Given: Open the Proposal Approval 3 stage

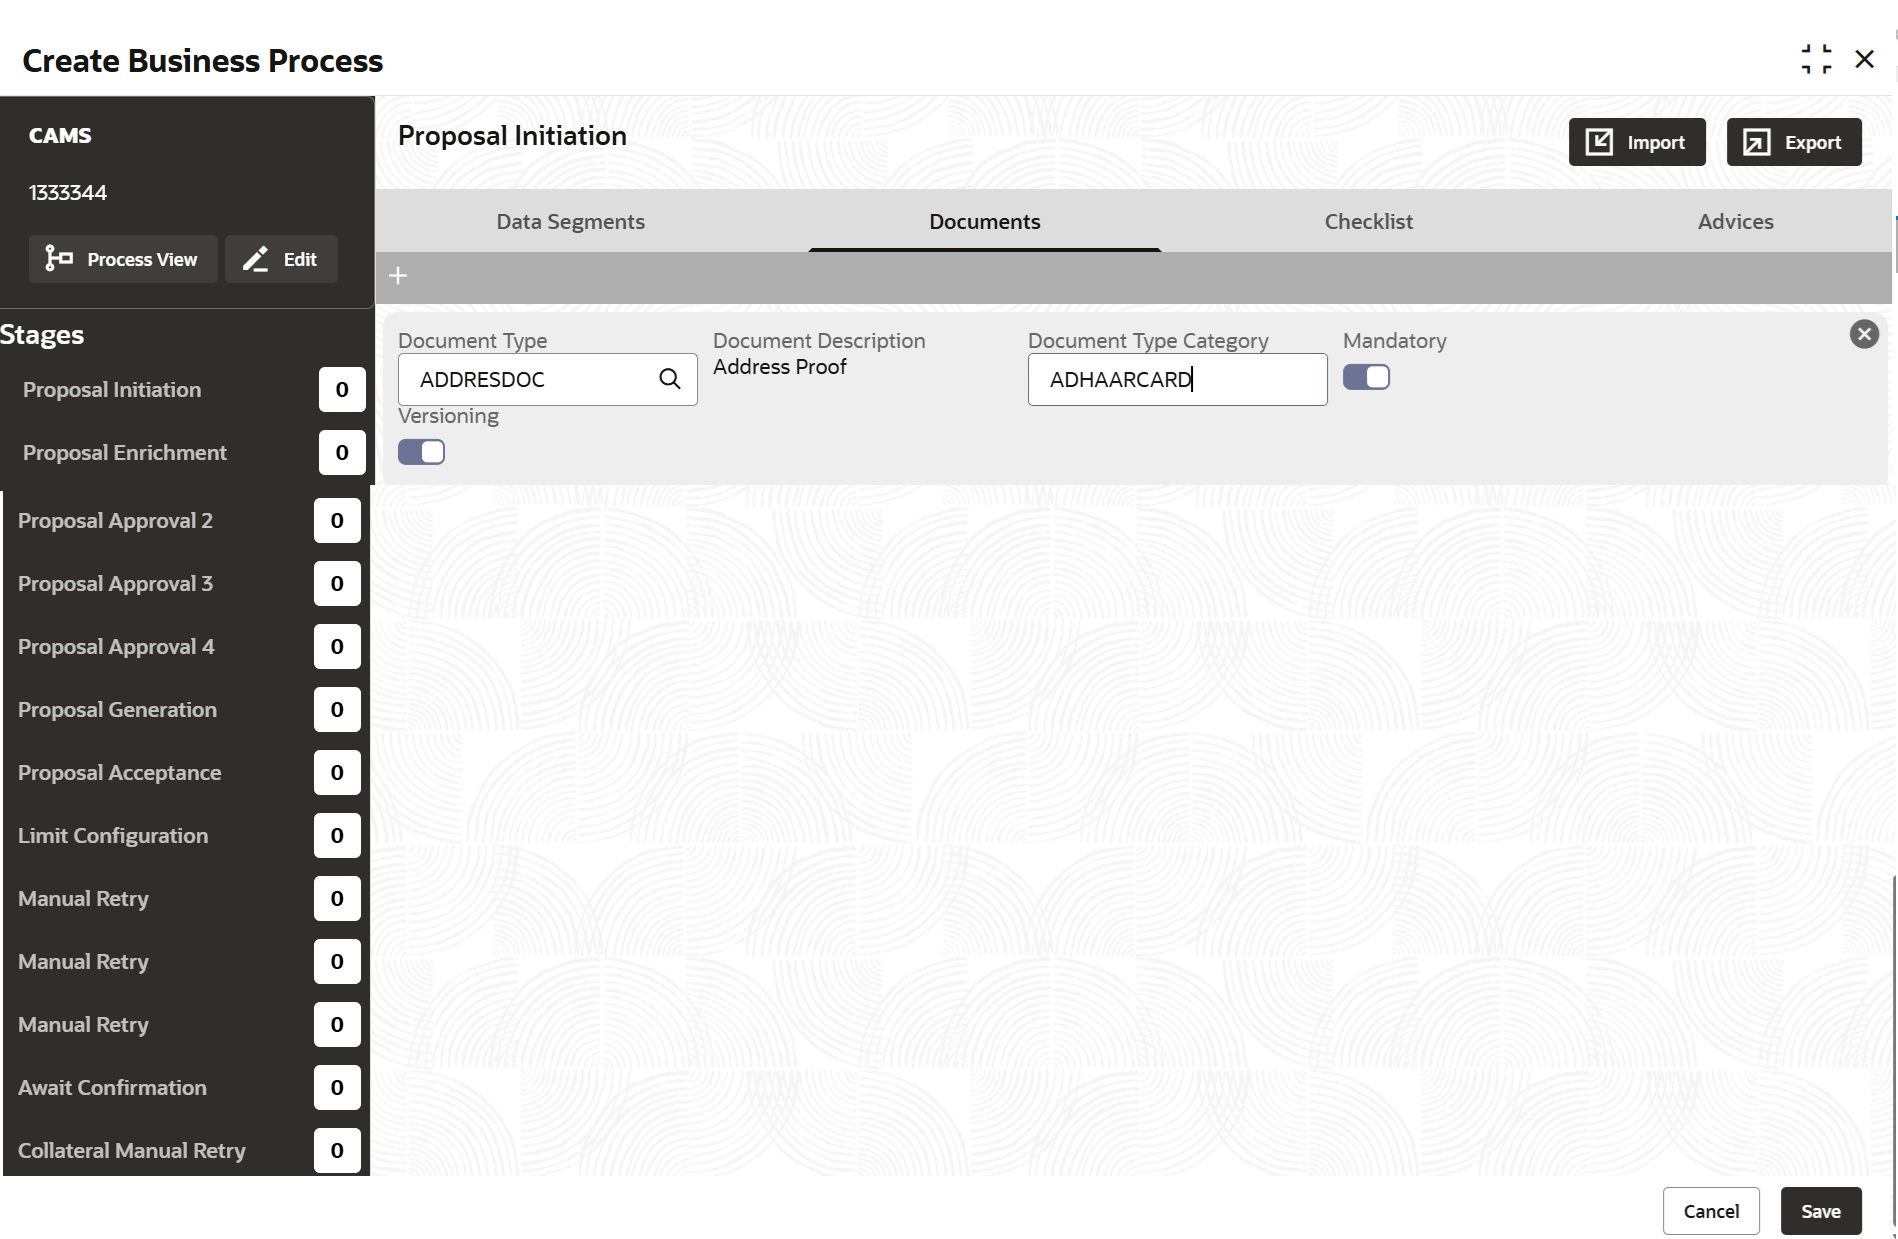Looking at the screenshot, I should click(x=115, y=584).
